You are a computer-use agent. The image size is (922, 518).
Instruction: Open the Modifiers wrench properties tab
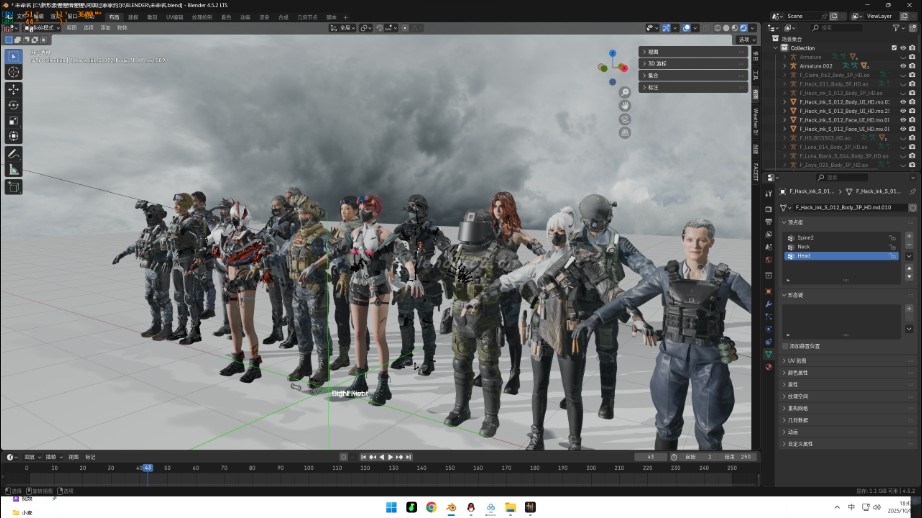769,304
